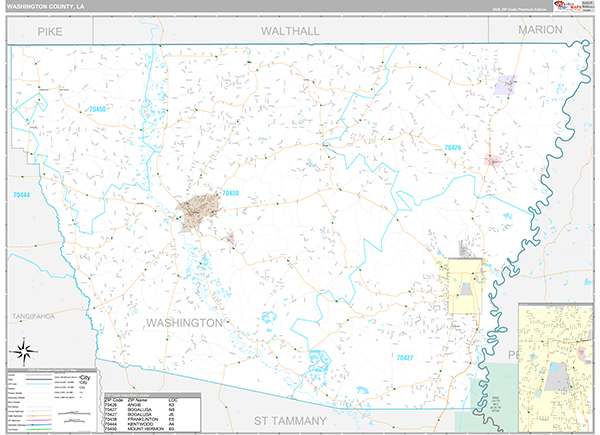Click the orange state highway line in the legend
The height and width of the screenshot is (435, 600).
39,416
